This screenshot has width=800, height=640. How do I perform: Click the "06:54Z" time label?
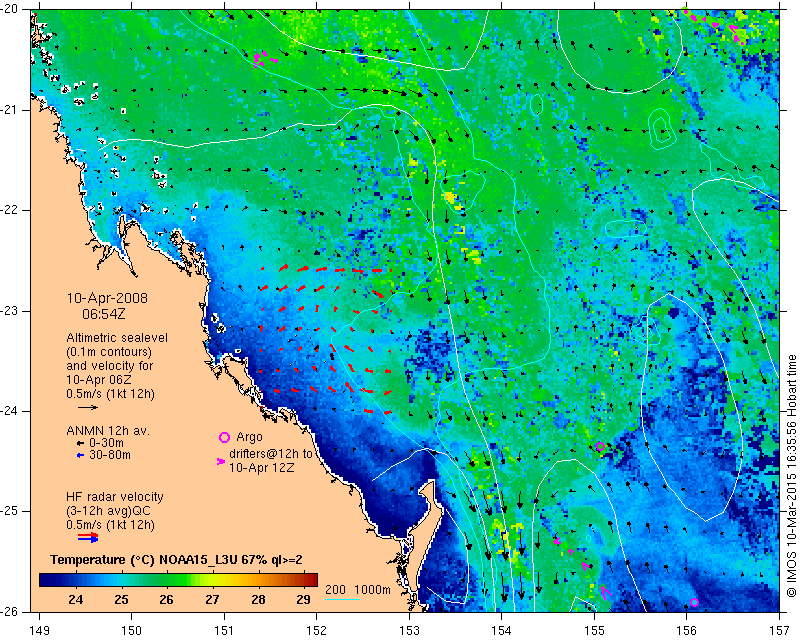click(104, 314)
